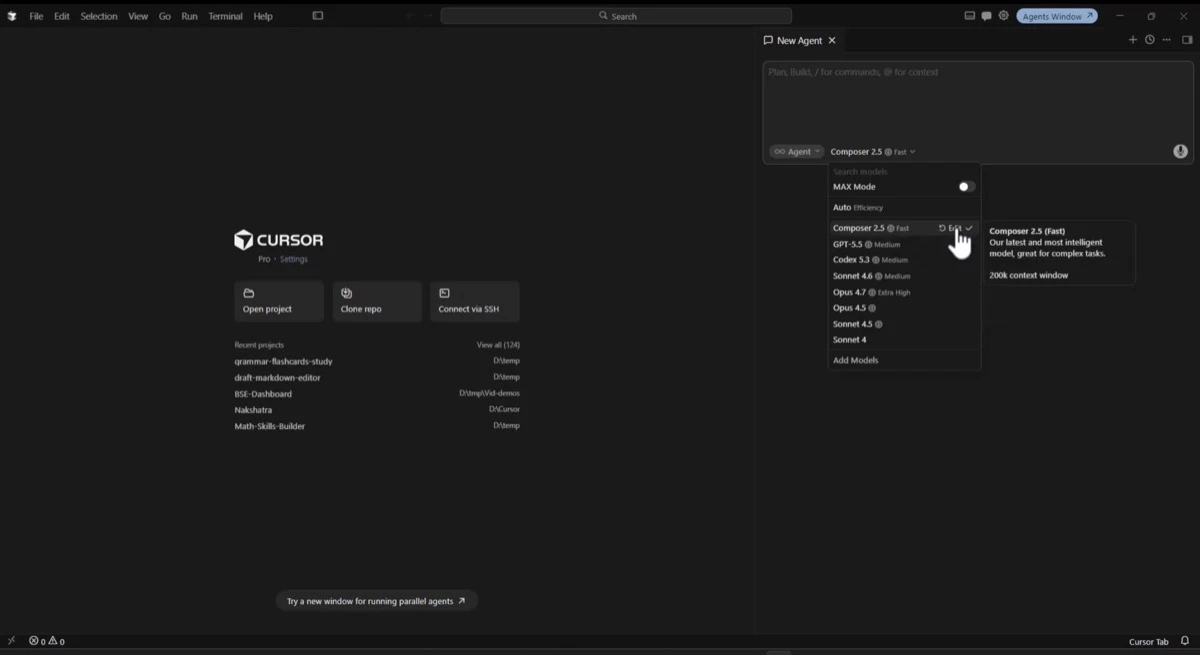Select Codex 5.3 Medium model
This screenshot has height=655, width=1200.
click(x=904, y=260)
